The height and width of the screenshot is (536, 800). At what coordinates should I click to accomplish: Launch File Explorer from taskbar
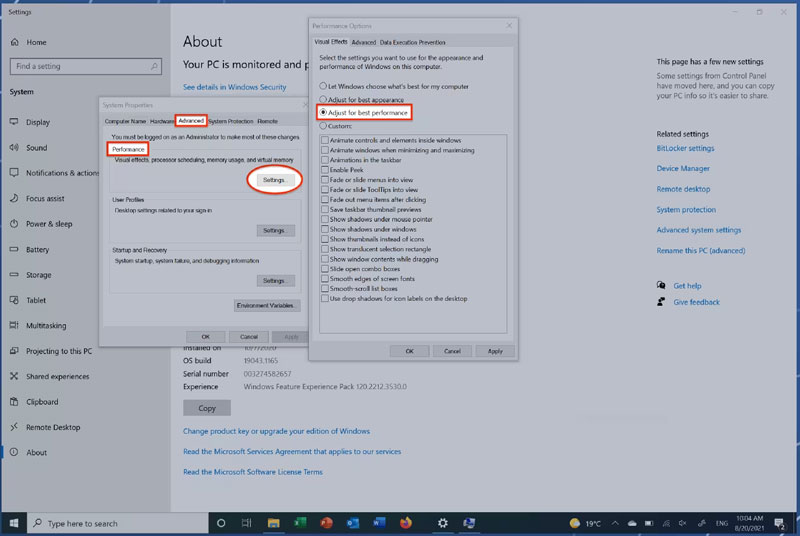pos(273,523)
